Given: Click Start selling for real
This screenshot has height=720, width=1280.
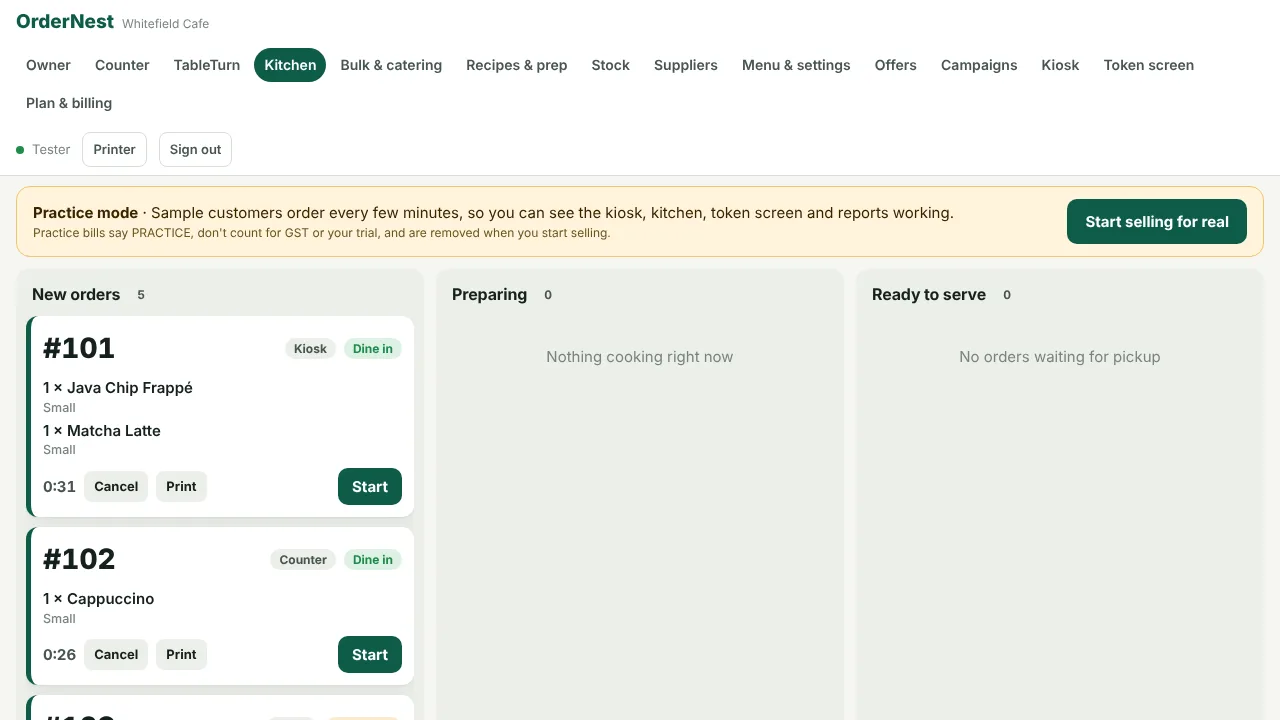Looking at the screenshot, I should tap(1157, 222).
